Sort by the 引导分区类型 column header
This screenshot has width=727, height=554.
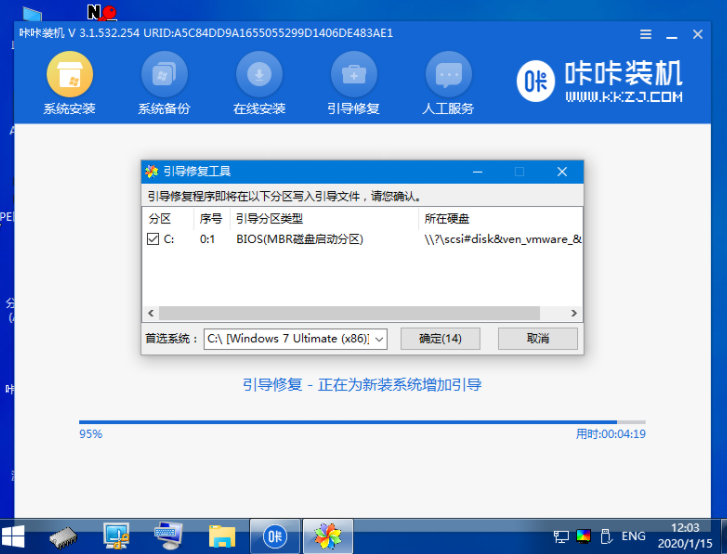click(x=269, y=219)
